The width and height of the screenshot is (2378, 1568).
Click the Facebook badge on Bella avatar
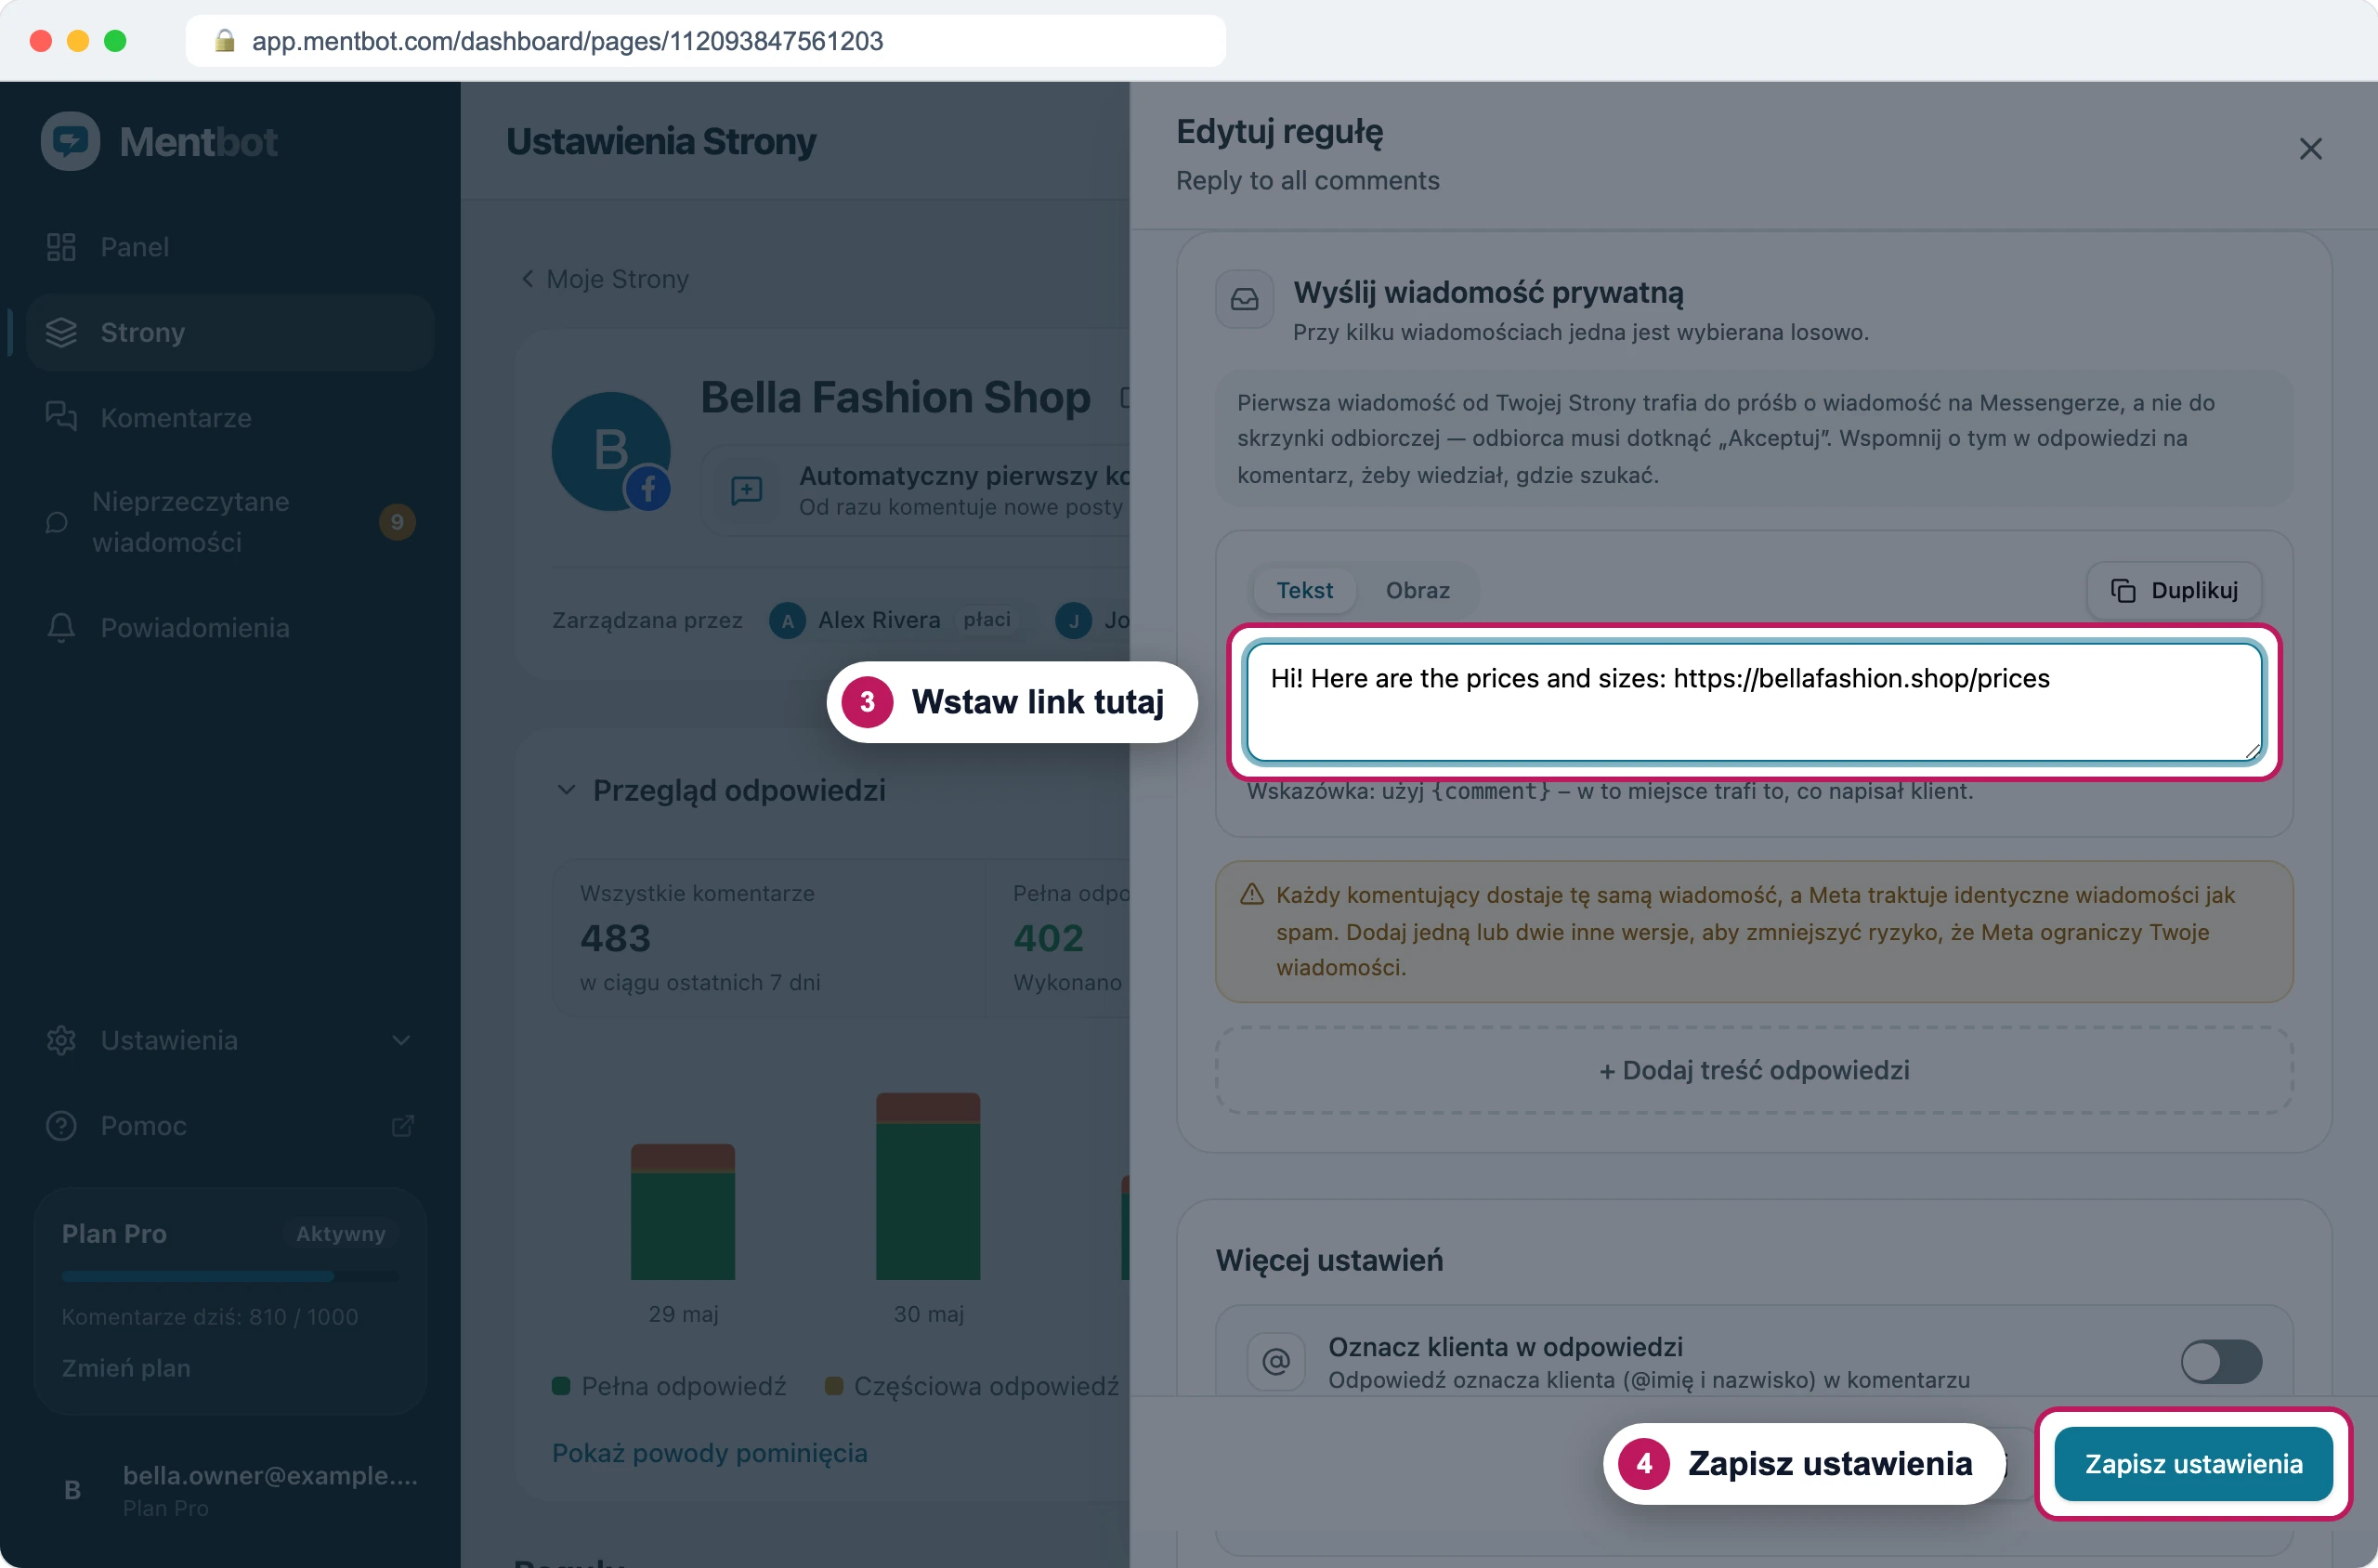(x=648, y=488)
